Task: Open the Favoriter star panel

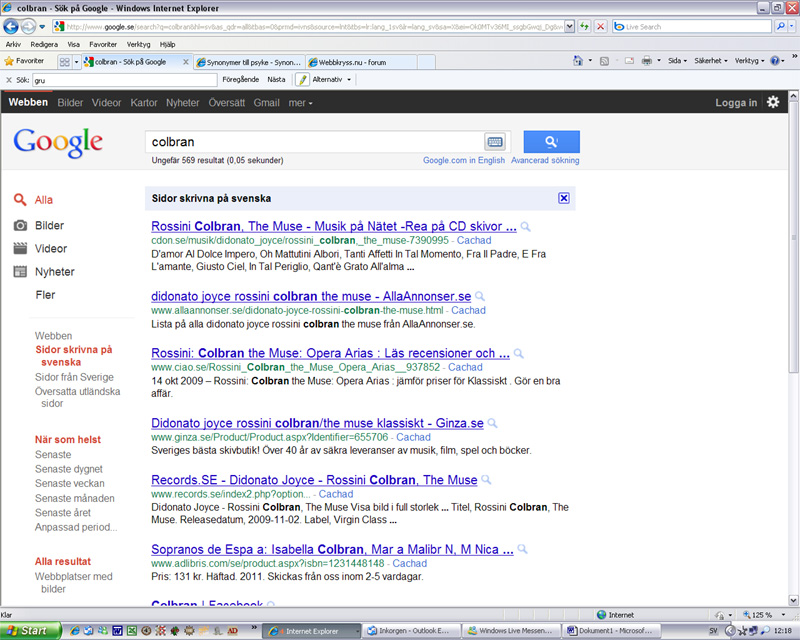Action: pos(25,61)
